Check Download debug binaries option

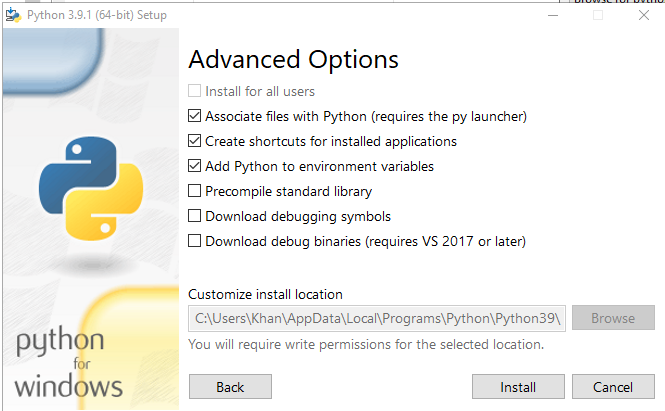194,241
